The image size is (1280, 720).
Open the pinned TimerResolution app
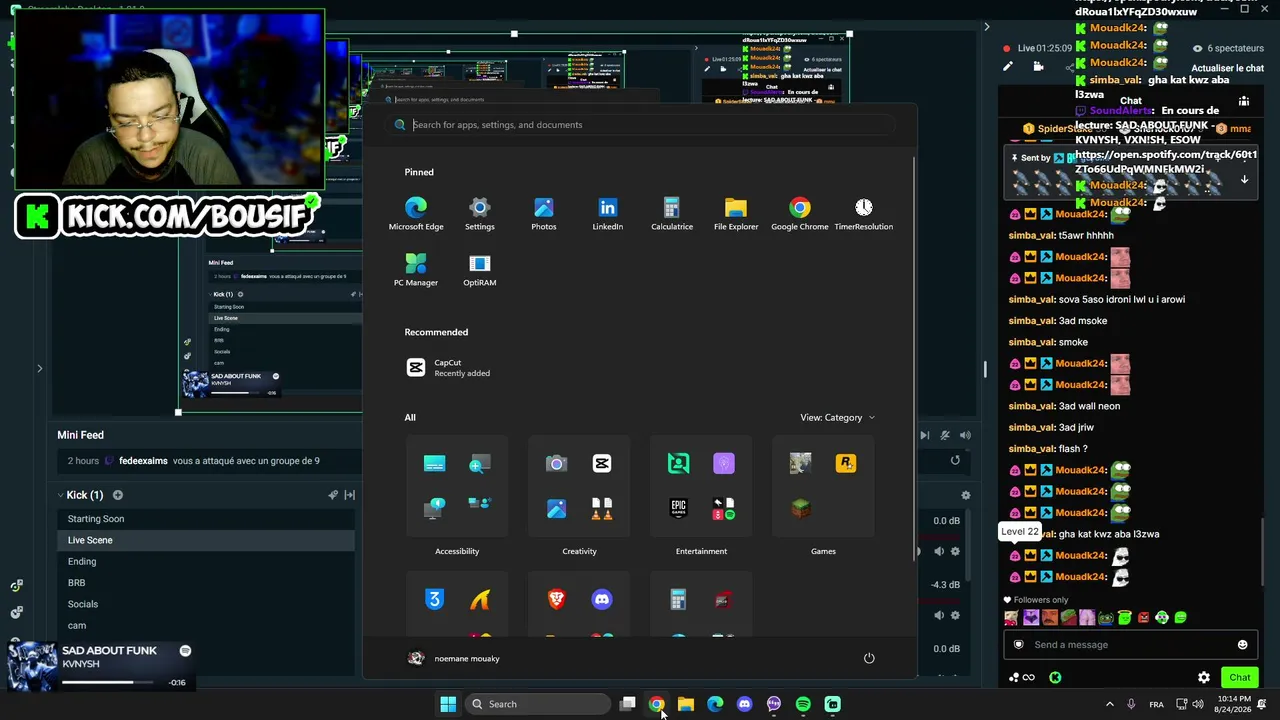(864, 214)
